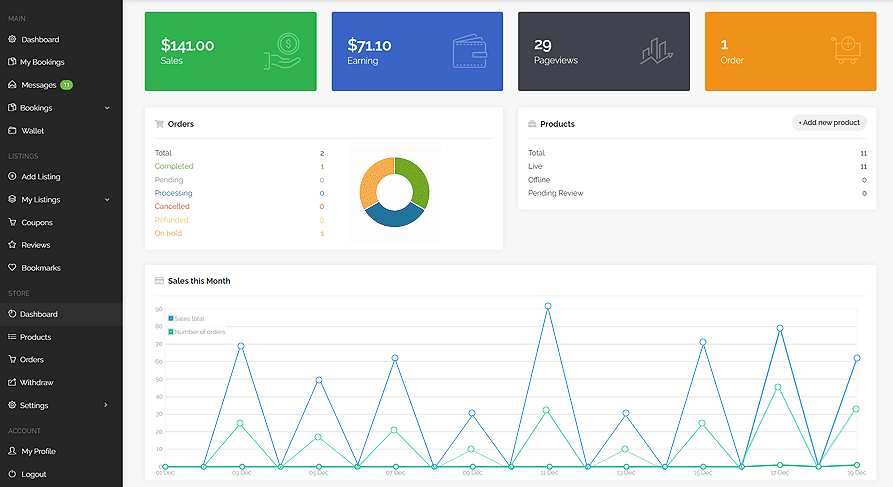The image size is (893, 487).
Task: Click the green Sales summary card
Action: pyautogui.click(x=230, y=50)
